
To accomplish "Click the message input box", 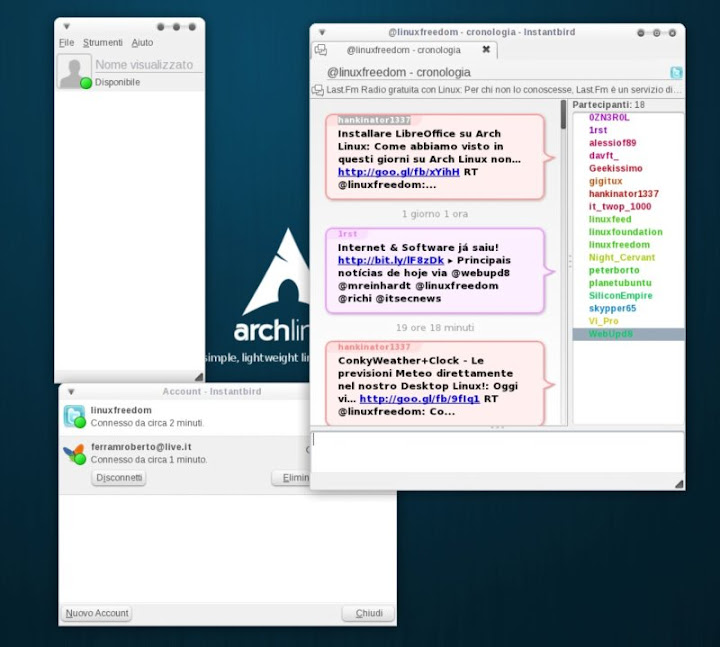I will click(498, 452).
